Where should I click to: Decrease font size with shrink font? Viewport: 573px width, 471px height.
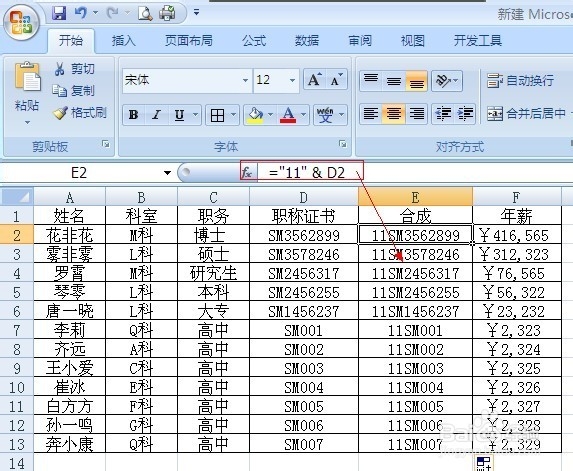coord(336,79)
